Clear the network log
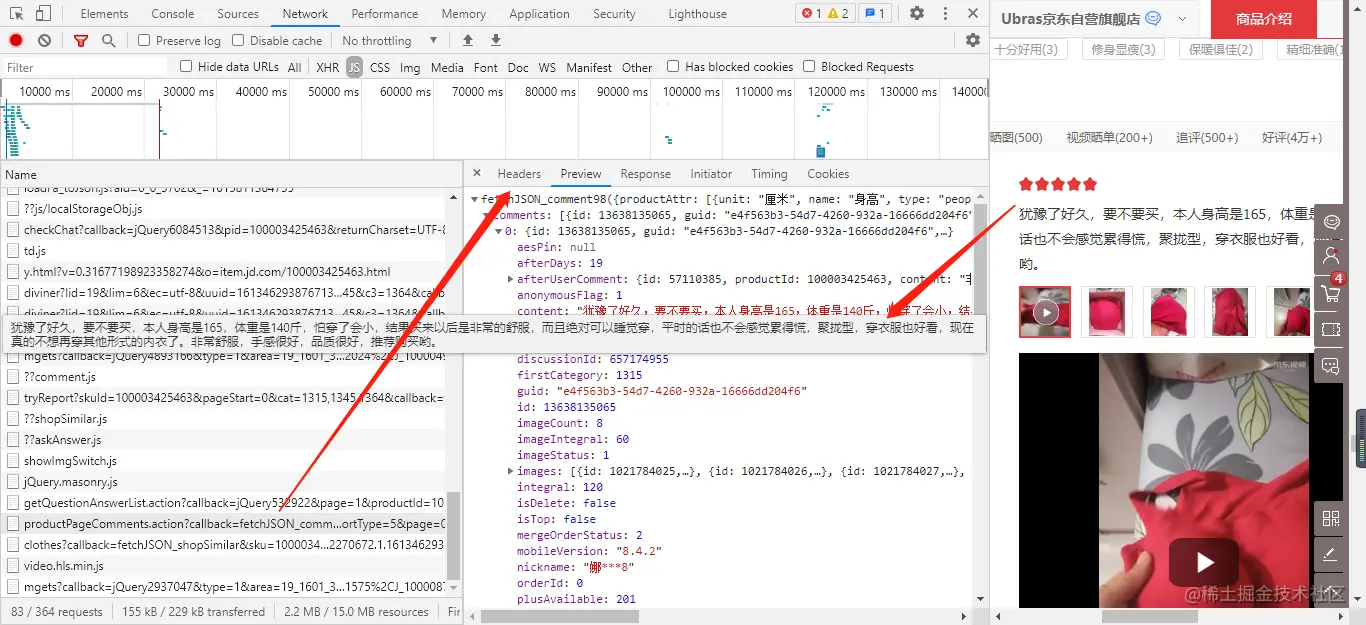The height and width of the screenshot is (625, 1366). click(44, 40)
